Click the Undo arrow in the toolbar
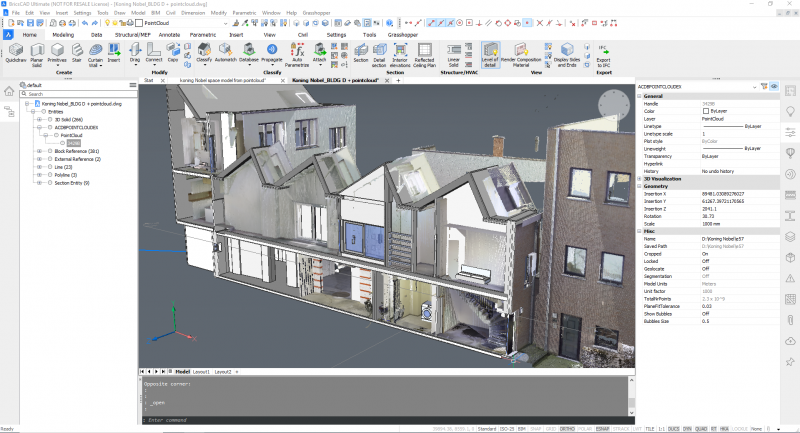Screen dimensions: 800x433 tap(85, 23)
